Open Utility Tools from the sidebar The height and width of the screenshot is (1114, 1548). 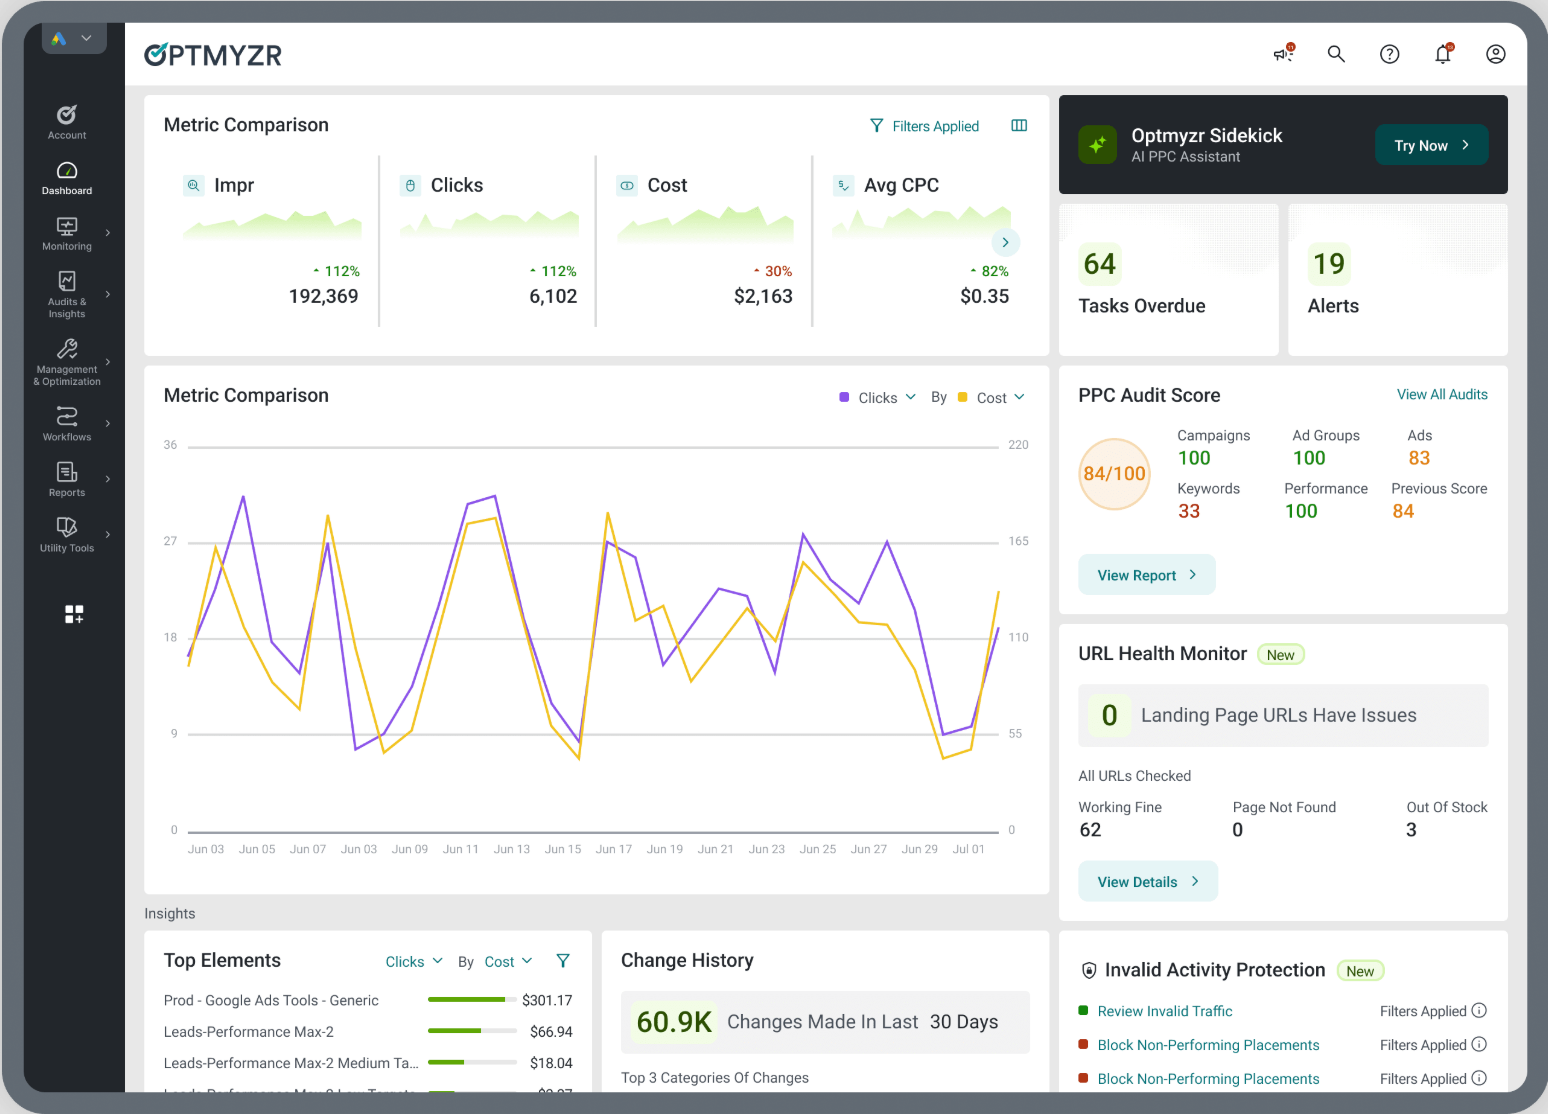[x=66, y=533]
